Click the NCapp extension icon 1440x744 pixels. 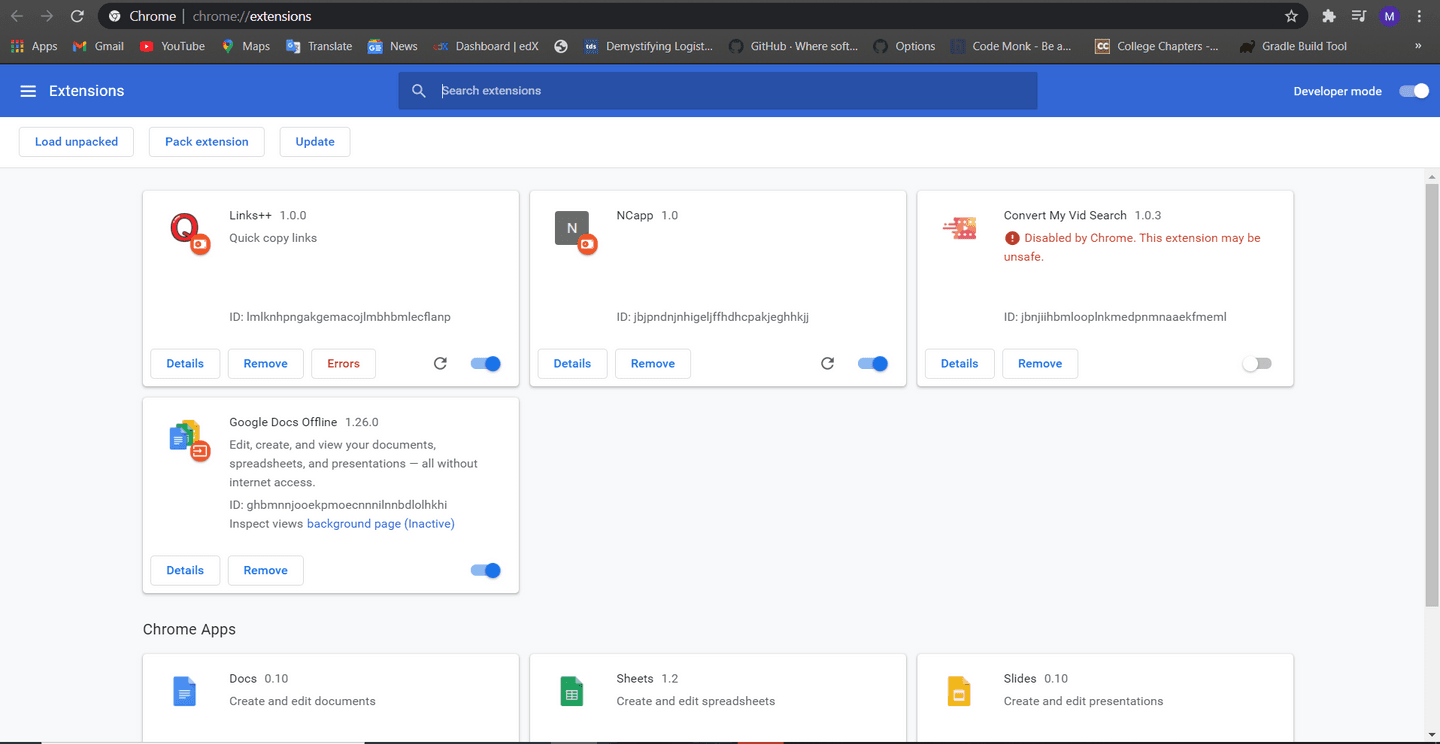click(x=575, y=232)
